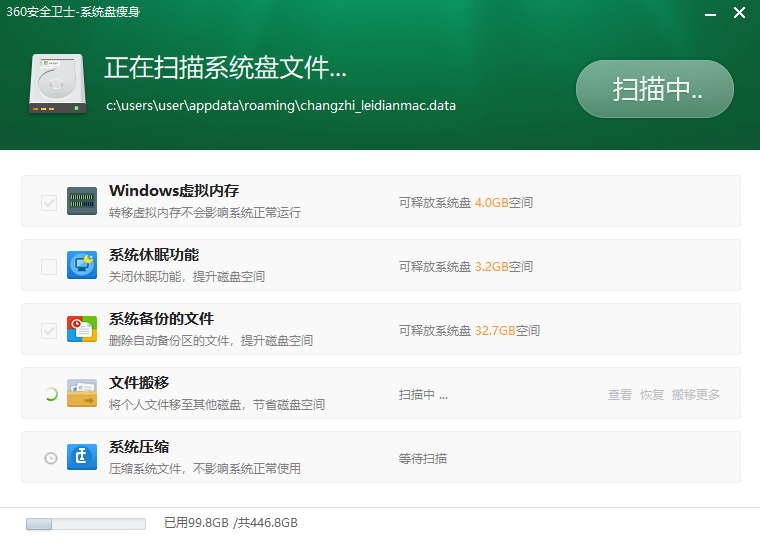Open the 查看 link in the 文件搬移 row

click(x=620, y=395)
